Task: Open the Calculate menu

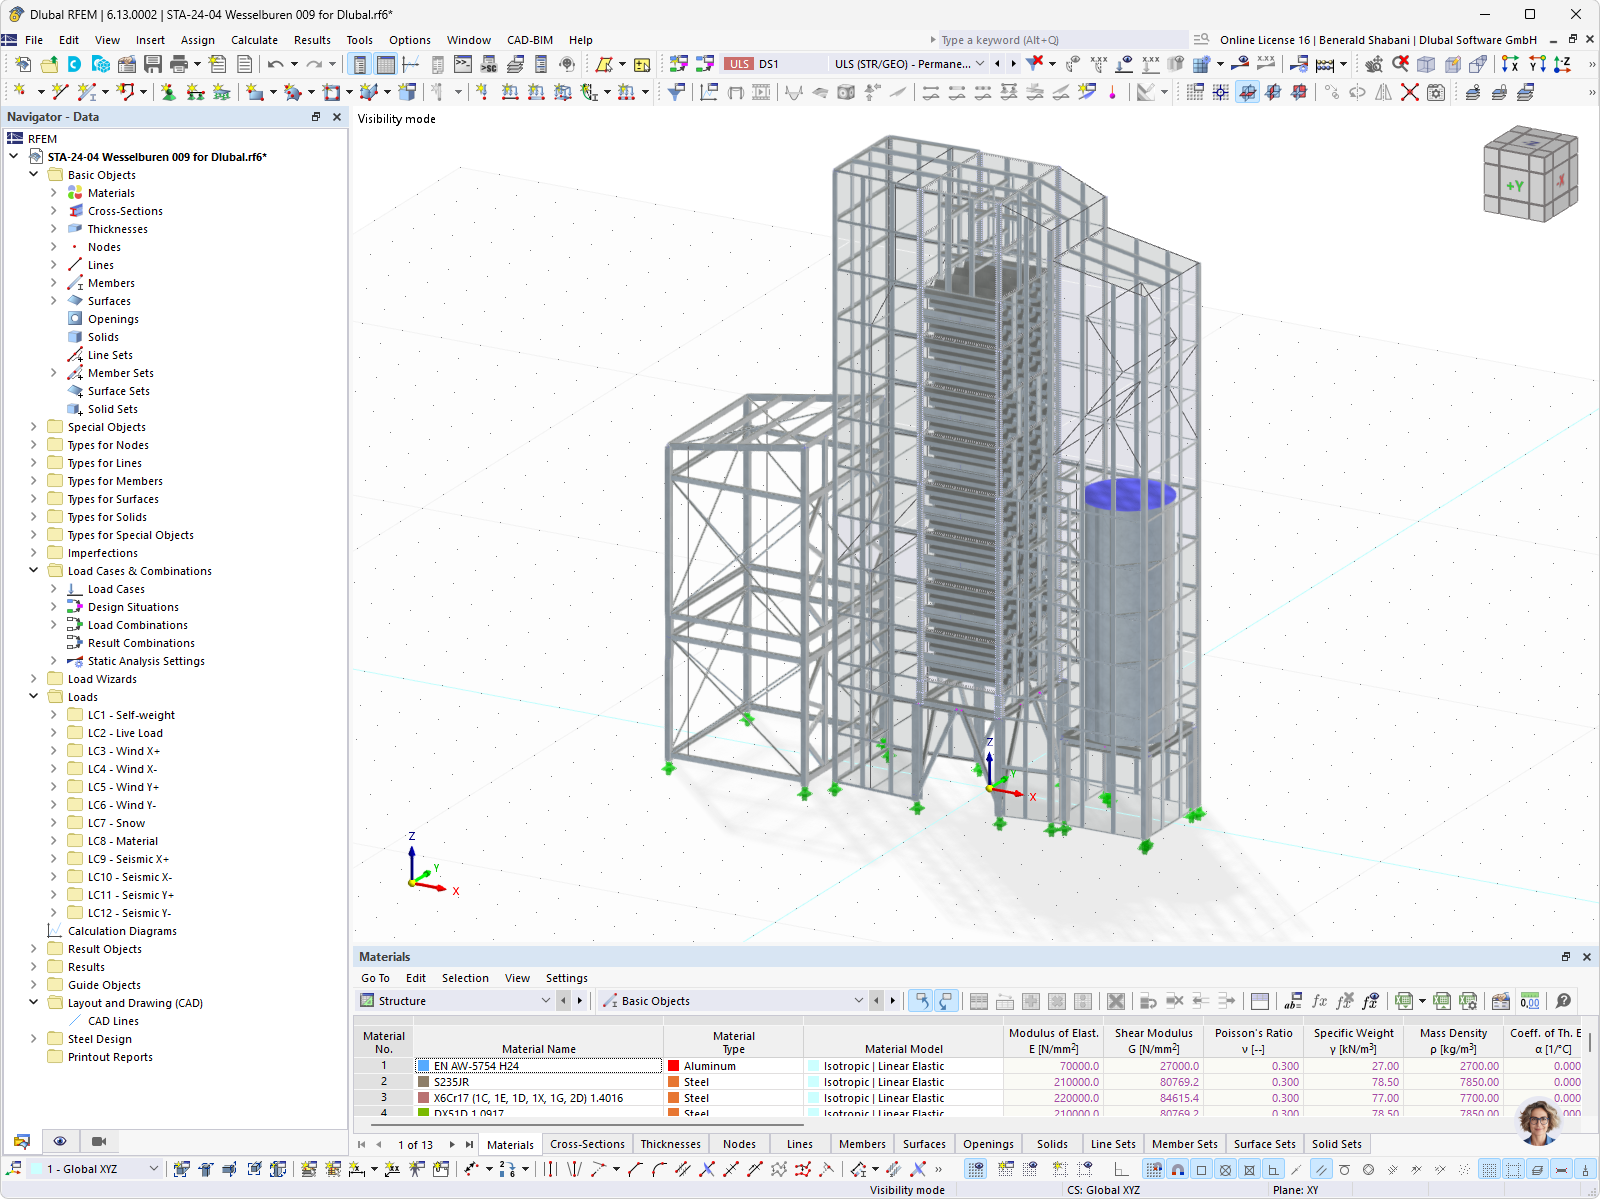Action: (255, 40)
